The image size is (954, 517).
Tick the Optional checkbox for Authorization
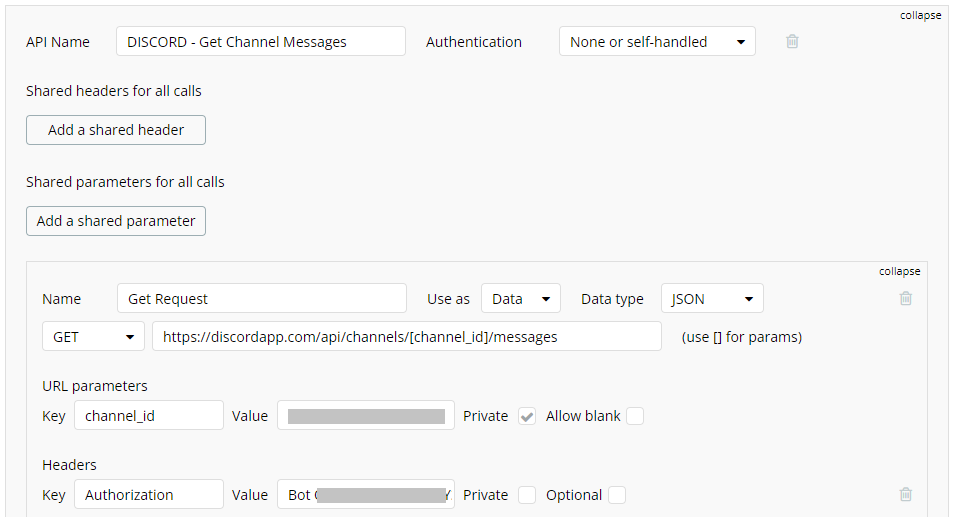(616, 495)
